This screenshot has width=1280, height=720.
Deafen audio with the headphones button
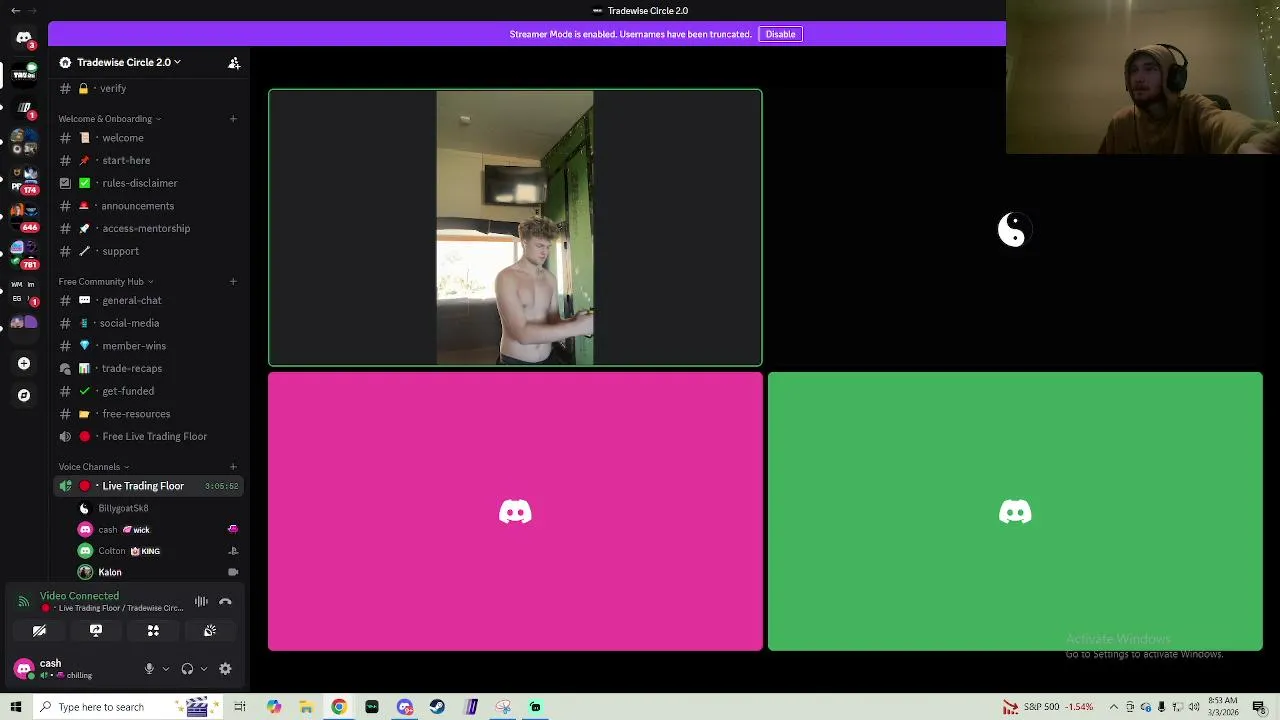click(187, 669)
